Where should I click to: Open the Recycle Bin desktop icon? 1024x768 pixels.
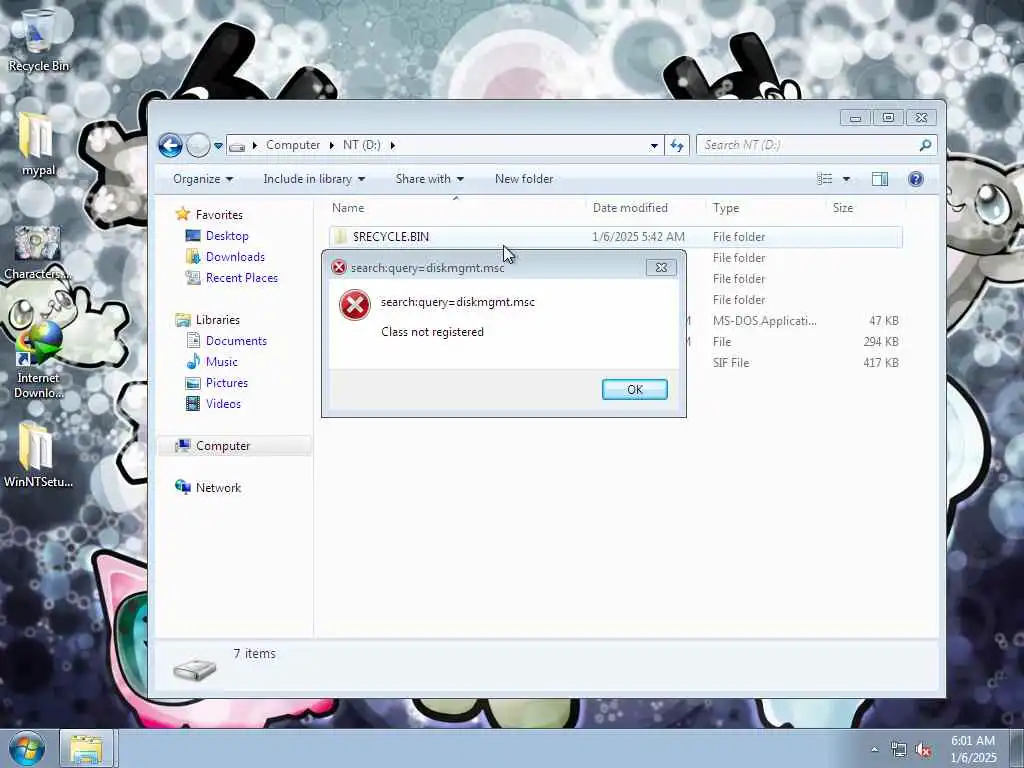(x=38, y=40)
